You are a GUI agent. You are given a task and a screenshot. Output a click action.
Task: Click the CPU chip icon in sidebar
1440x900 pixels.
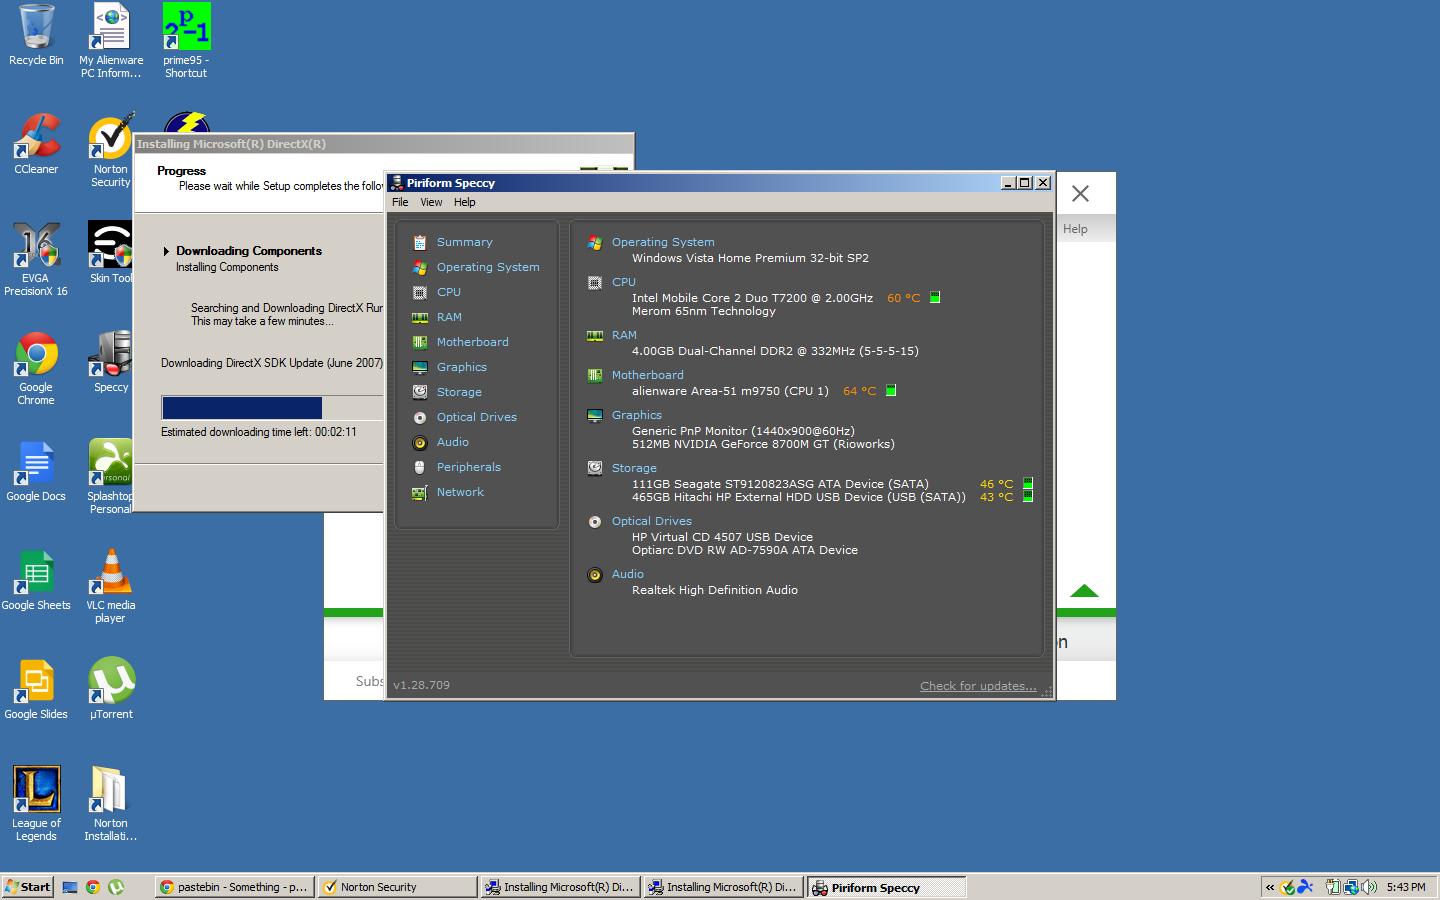[x=420, y=292]
